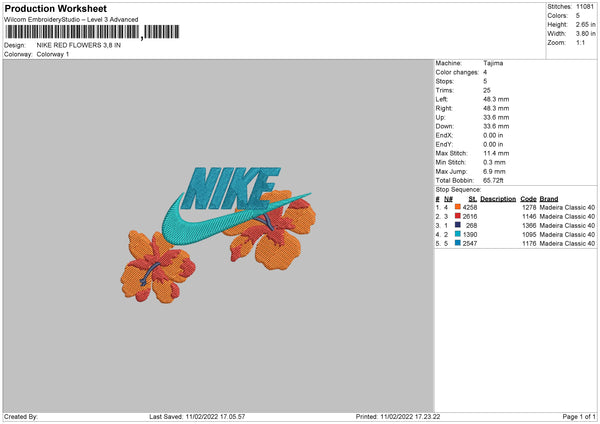This screenshot has height=424, width=600.
Task: Click thread code "1366"
Action: click(x=529, y=225)
